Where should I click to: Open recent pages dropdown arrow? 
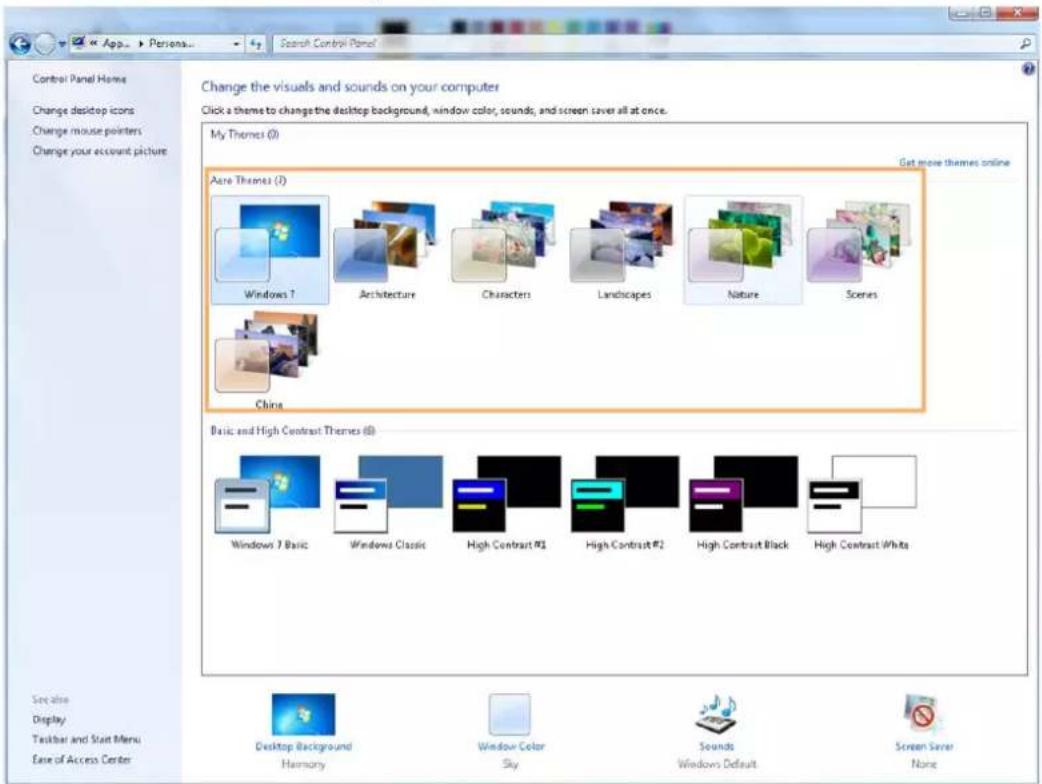tap(62, 45)
